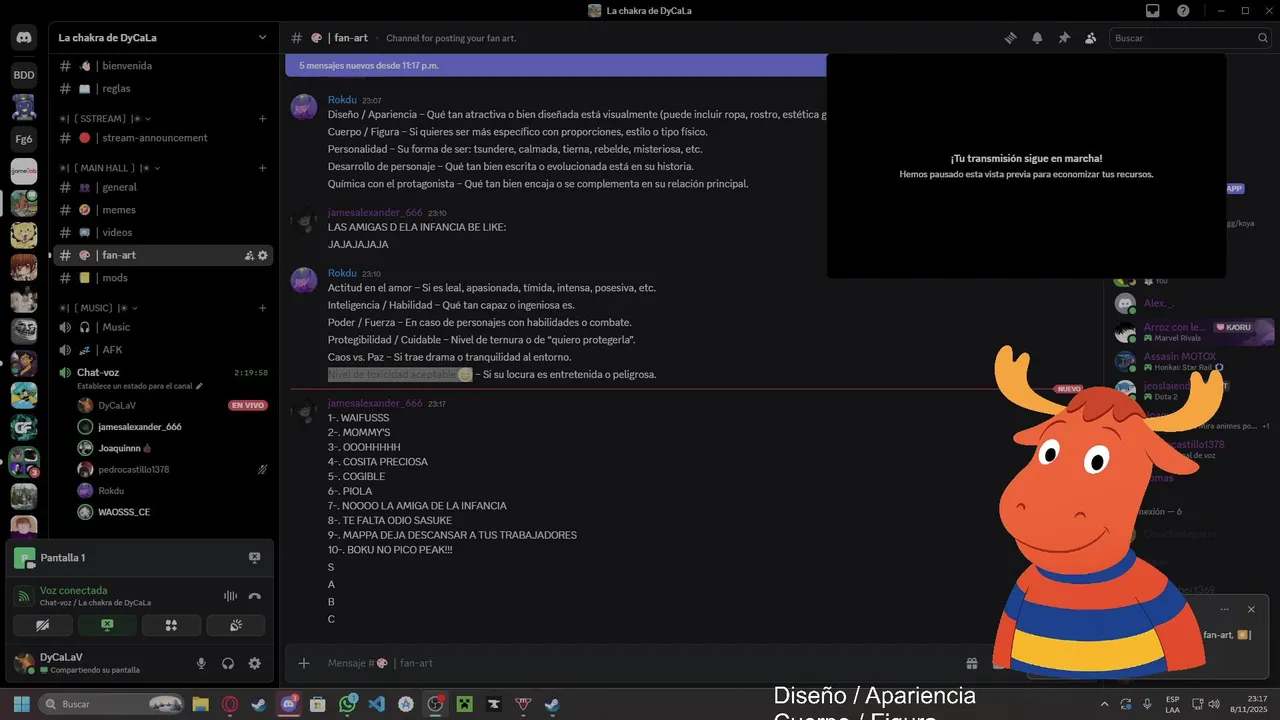Open jamesalexander_666's profile from 23:17 message
Viewport: 1280px width, 720px height.
pyautogui.click(x=375, y=403)
